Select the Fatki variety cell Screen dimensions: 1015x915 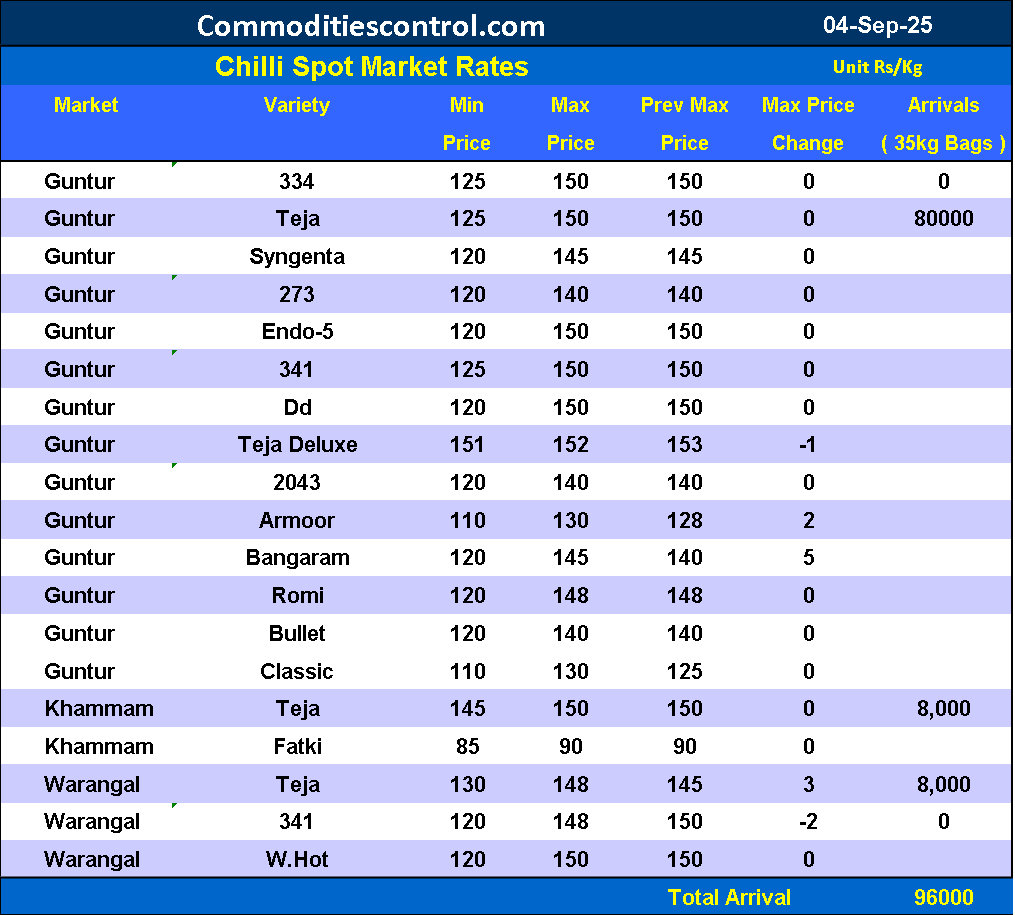click(297, 747)
